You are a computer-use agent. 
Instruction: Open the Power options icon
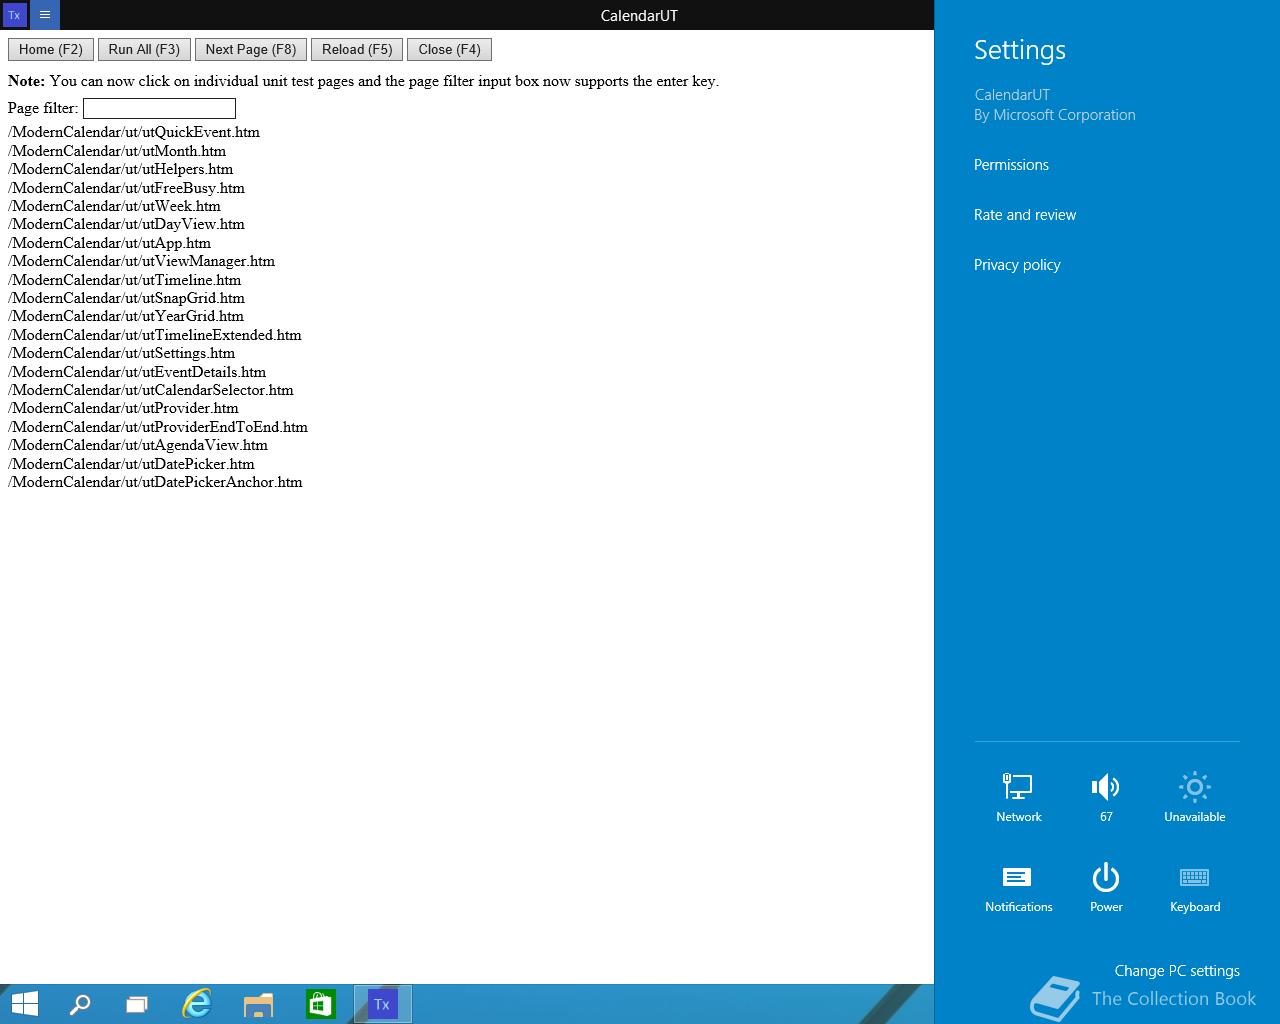click(1106, 888)
